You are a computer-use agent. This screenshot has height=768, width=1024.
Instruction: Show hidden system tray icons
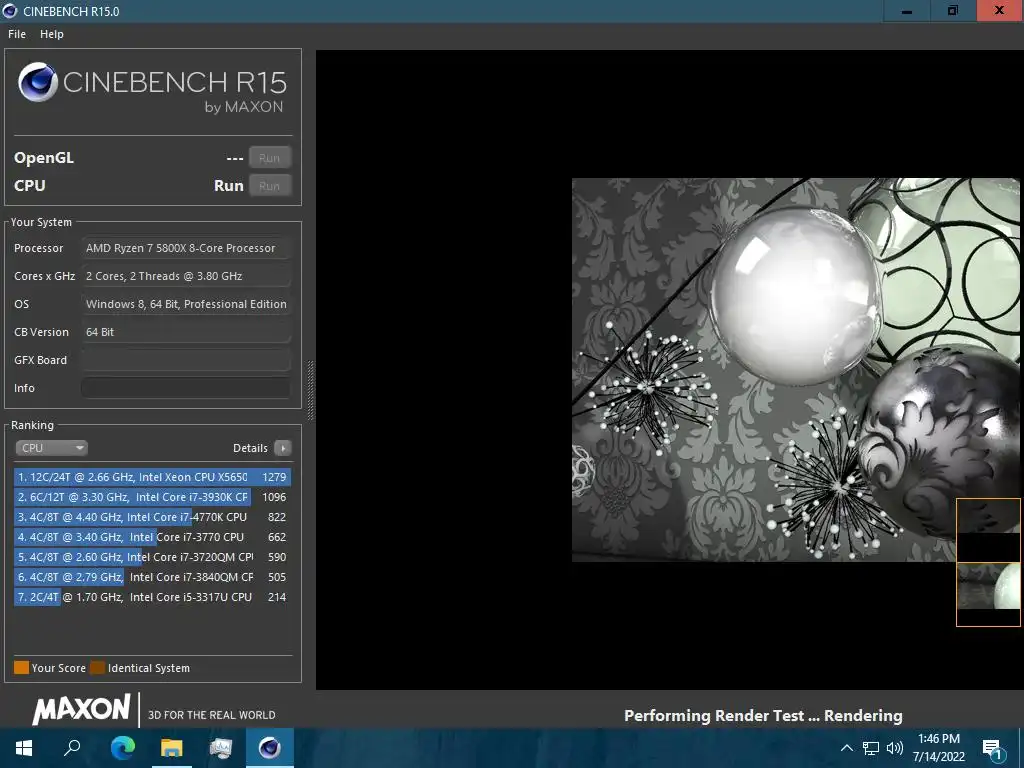point(846,748)
